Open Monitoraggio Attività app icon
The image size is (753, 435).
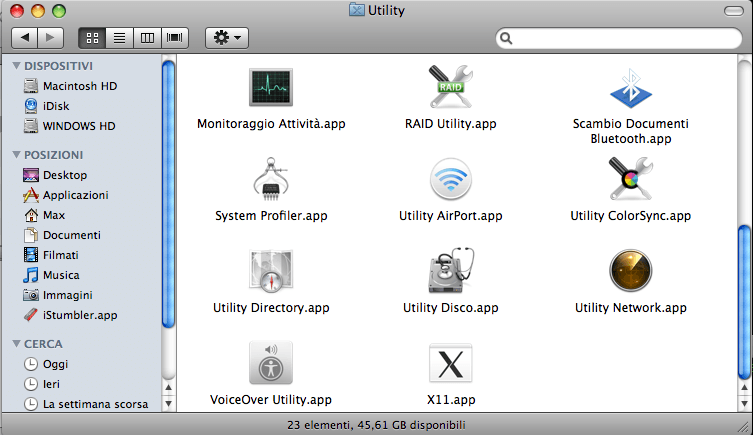[271, 87]
